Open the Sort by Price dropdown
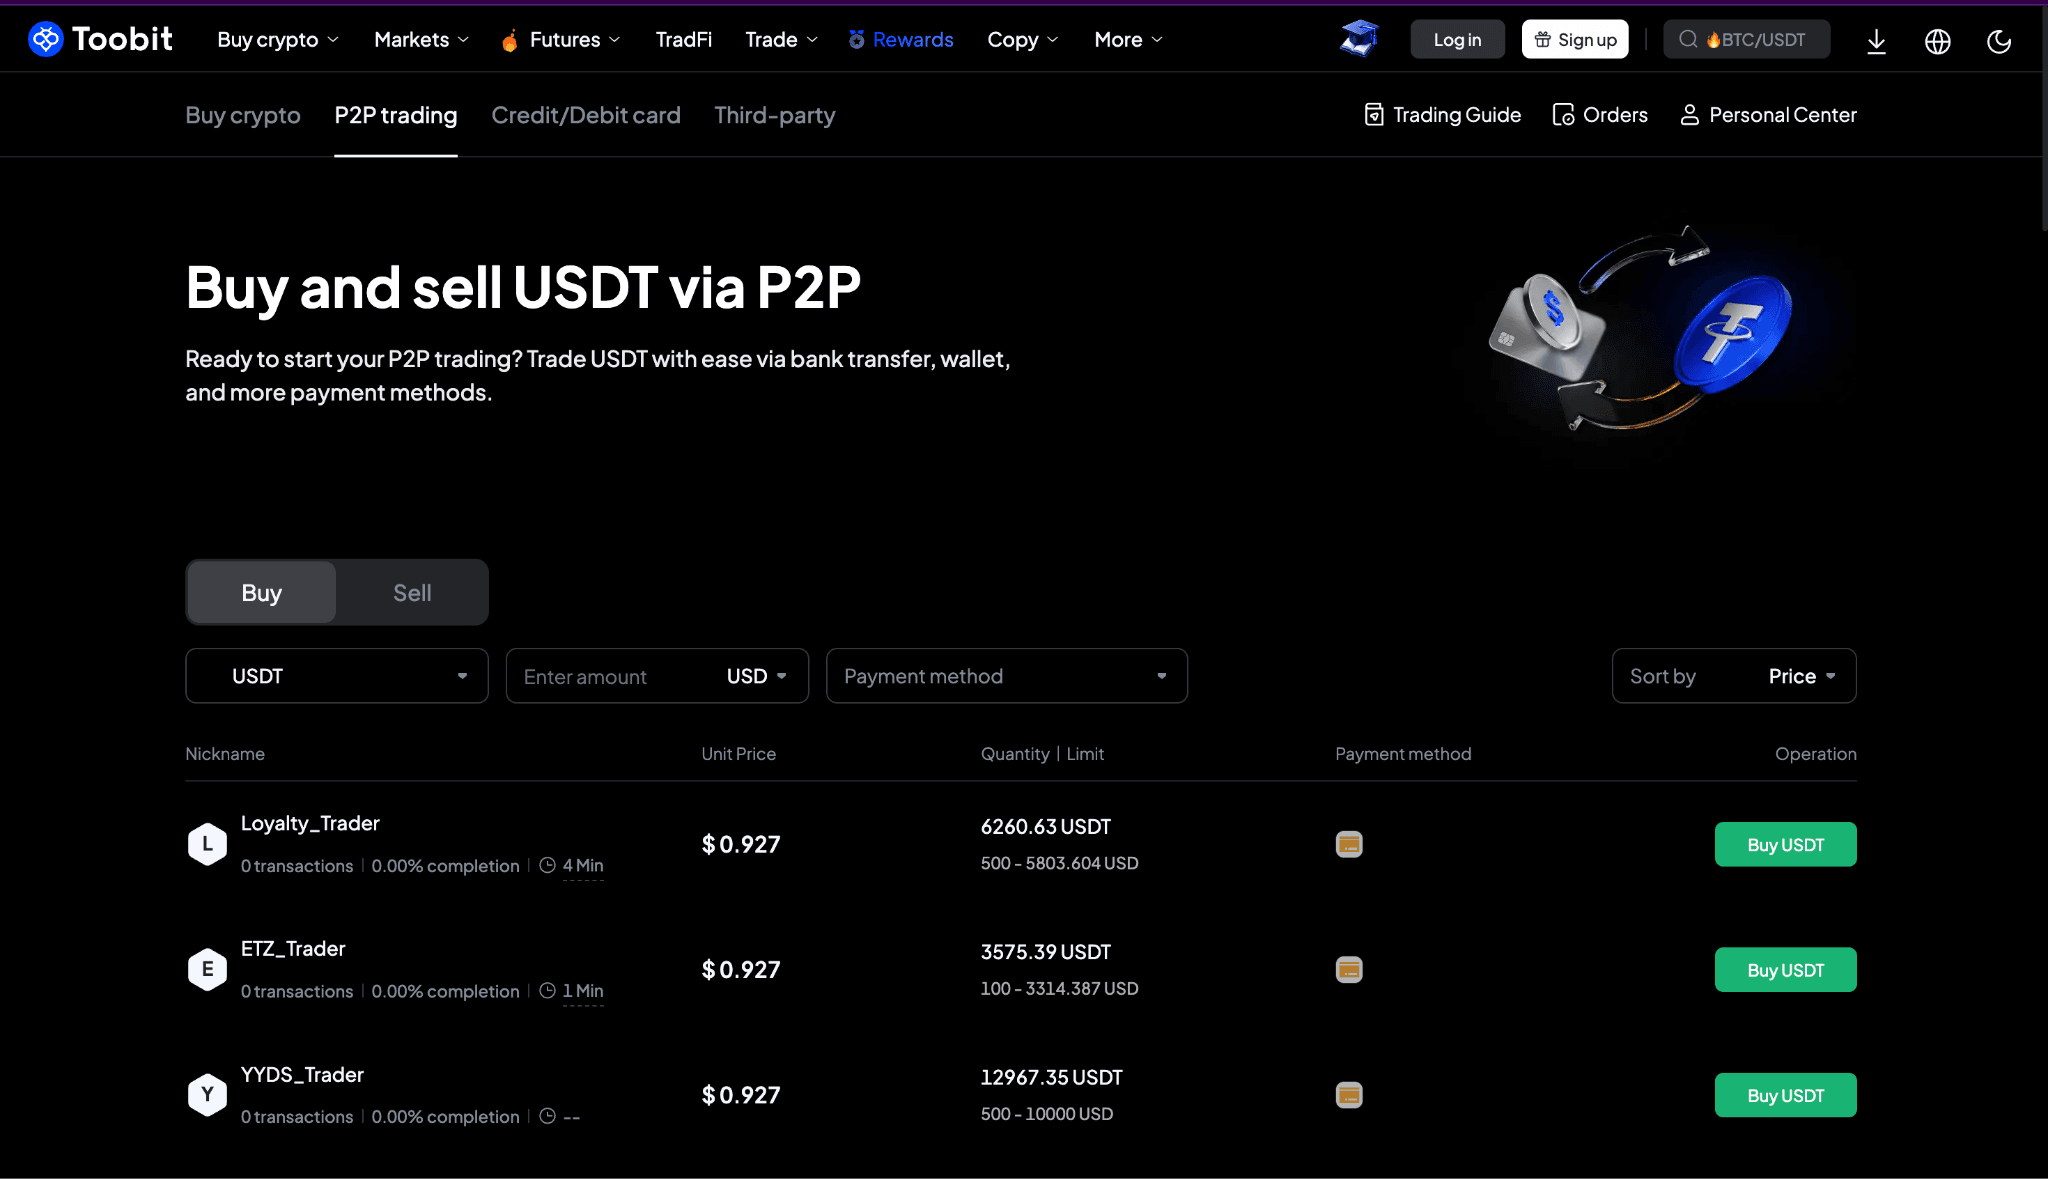This screenshot has height=1179, width=2048. coord(1734,676)
